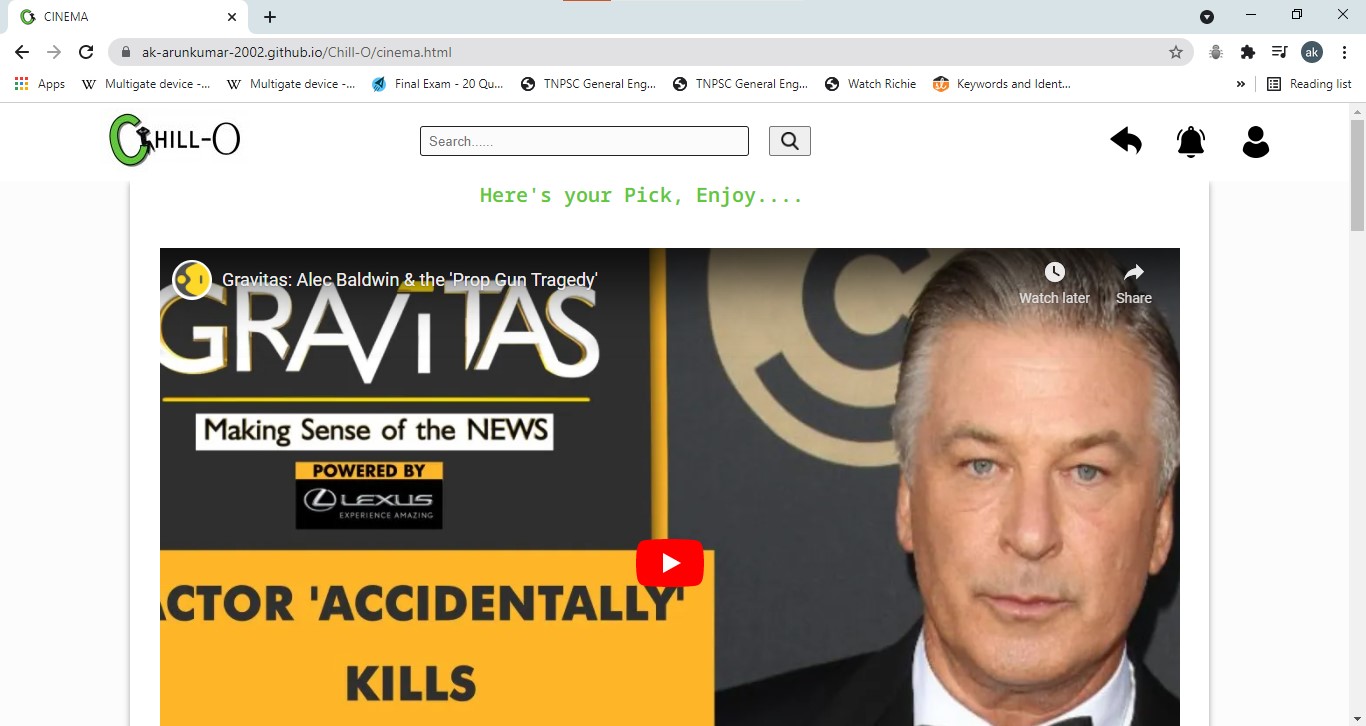Click the back arrow icon in site header

click(x=1126, y=141)
